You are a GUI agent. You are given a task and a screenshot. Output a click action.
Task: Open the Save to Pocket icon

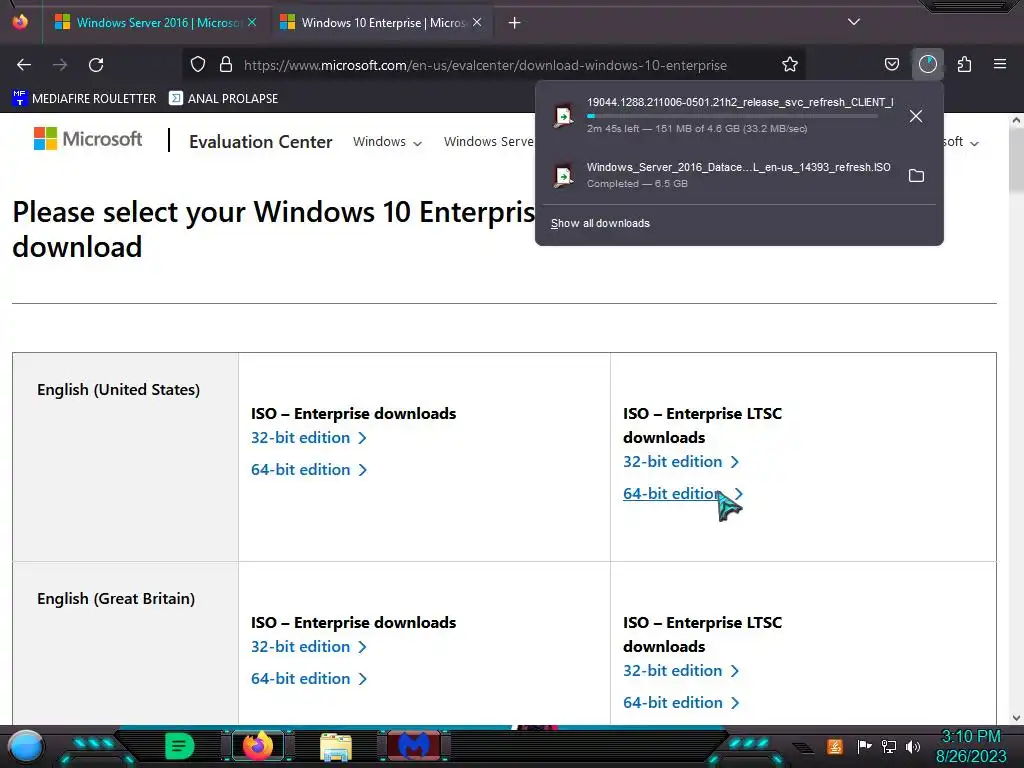click(891, 65)
